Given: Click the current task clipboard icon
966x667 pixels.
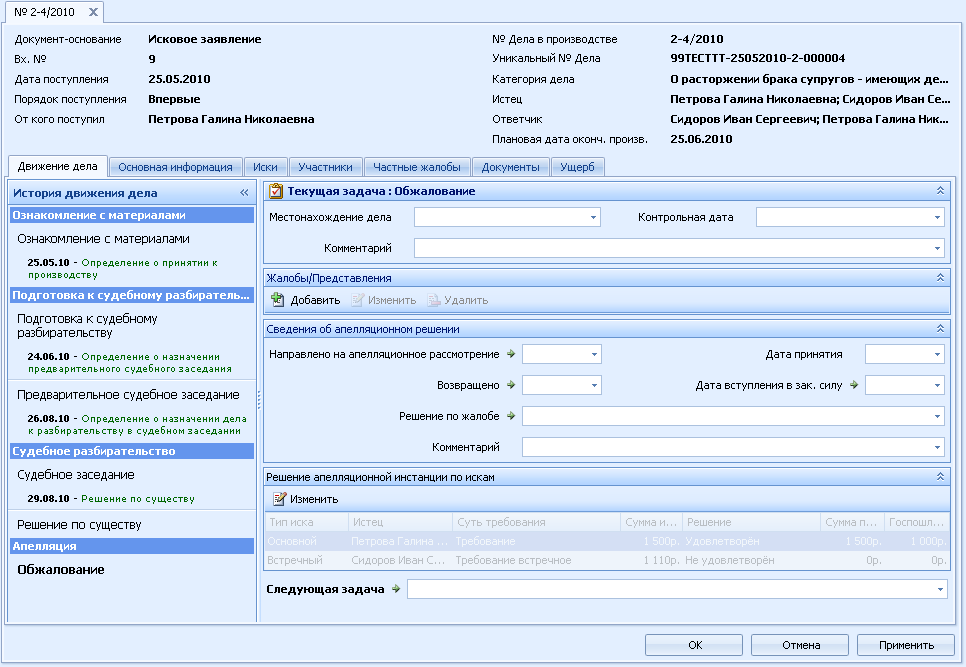Looking at the screenshot, I should pos(275,192).
